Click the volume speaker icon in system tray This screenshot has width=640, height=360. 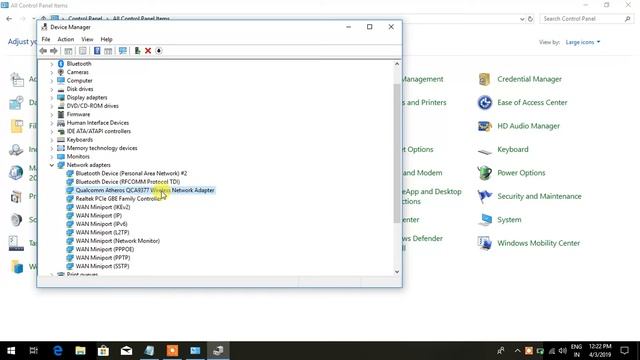pos(562,351)
